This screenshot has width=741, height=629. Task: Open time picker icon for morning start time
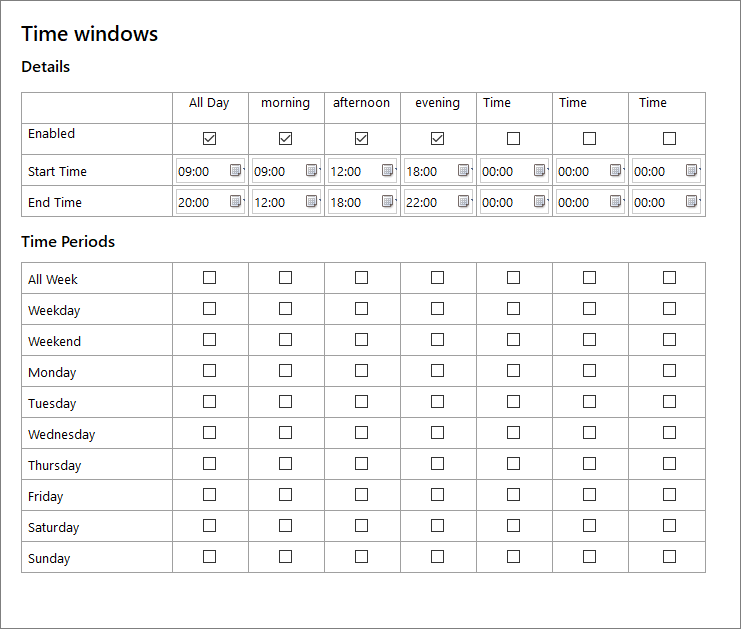pyautogui.click(x=311, y=170)
